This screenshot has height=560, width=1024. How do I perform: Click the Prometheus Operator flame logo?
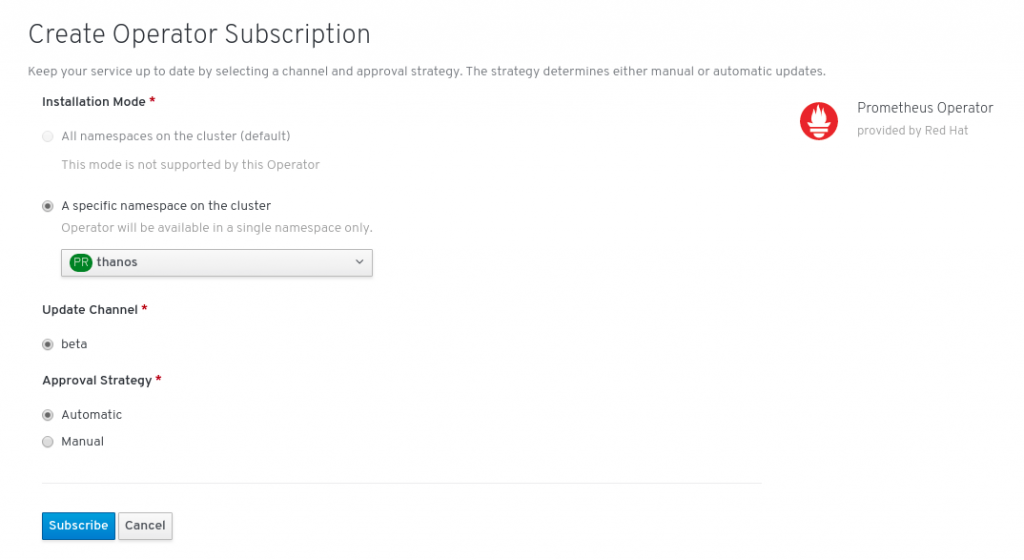pyautogui.click(x=818, y=121)
